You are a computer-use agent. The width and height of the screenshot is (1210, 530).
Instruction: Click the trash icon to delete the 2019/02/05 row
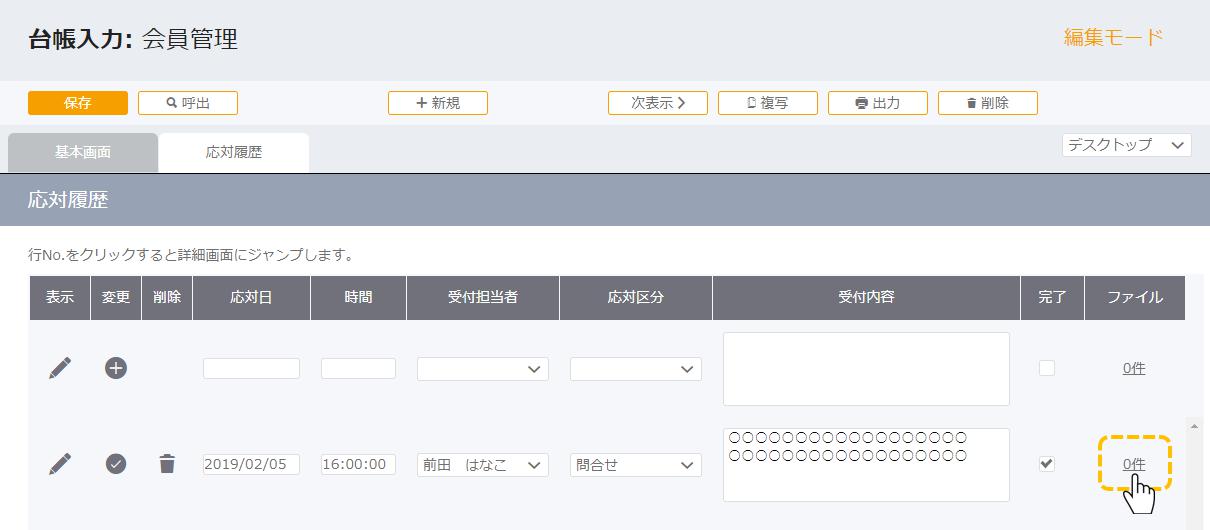click(167, 464)
